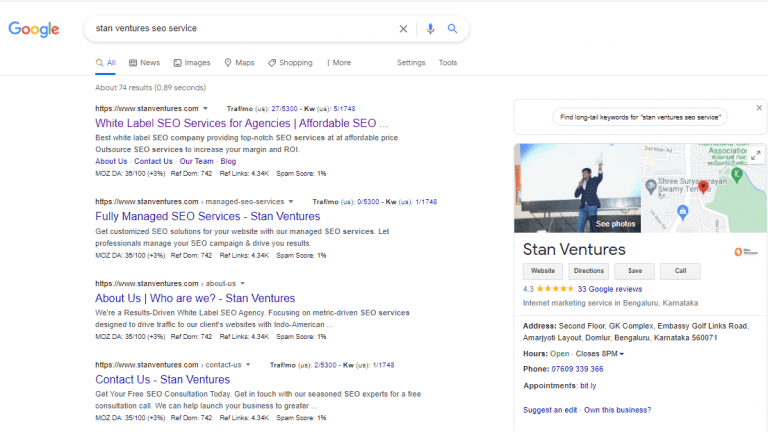
Task: Click keyword value 5/1748 in first result
Action: [344, 109]
